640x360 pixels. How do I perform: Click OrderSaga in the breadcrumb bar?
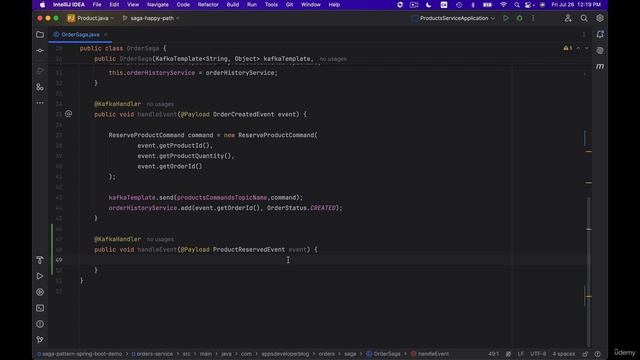(x=384, y=354)
